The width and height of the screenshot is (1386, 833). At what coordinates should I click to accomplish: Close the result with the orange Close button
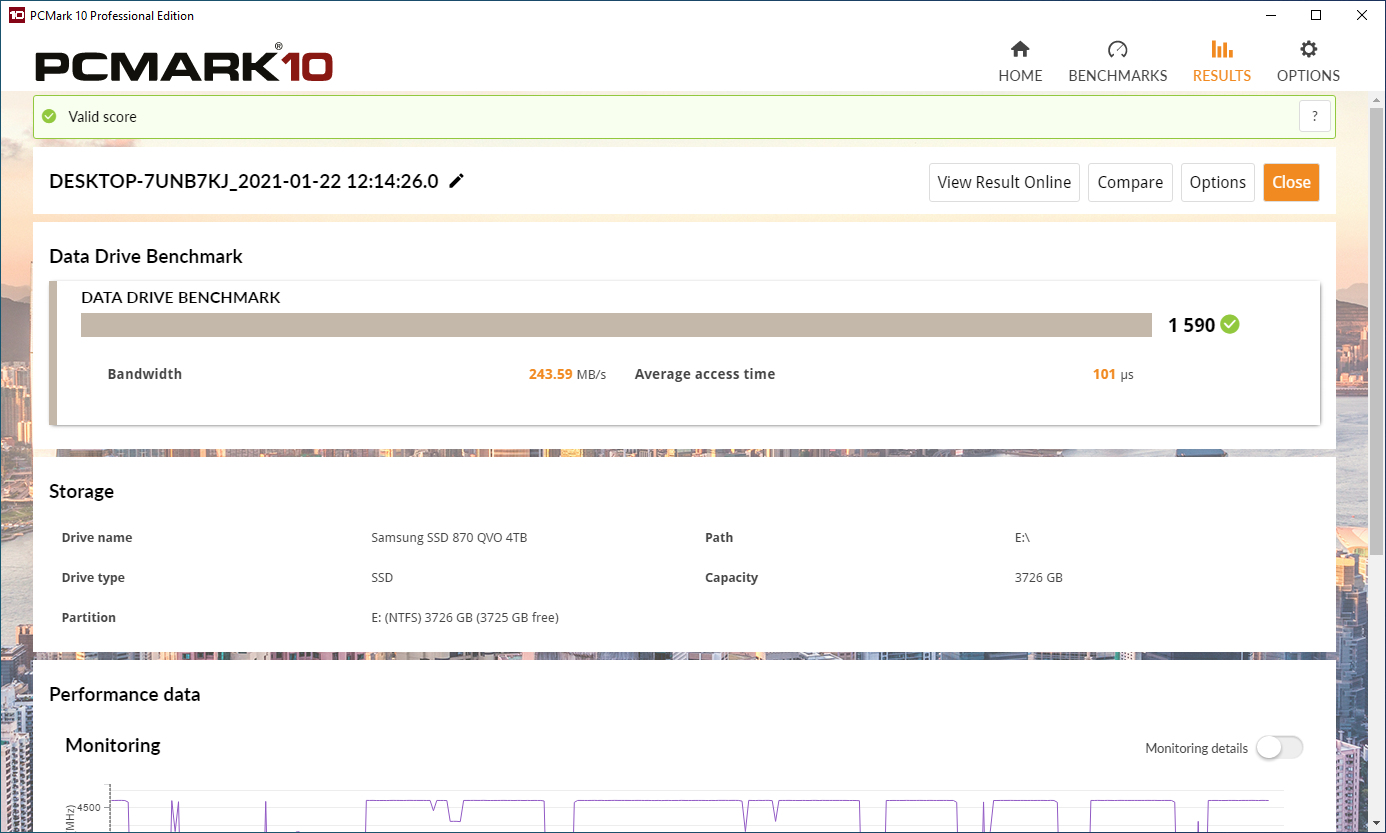[x=1291, y=182]
